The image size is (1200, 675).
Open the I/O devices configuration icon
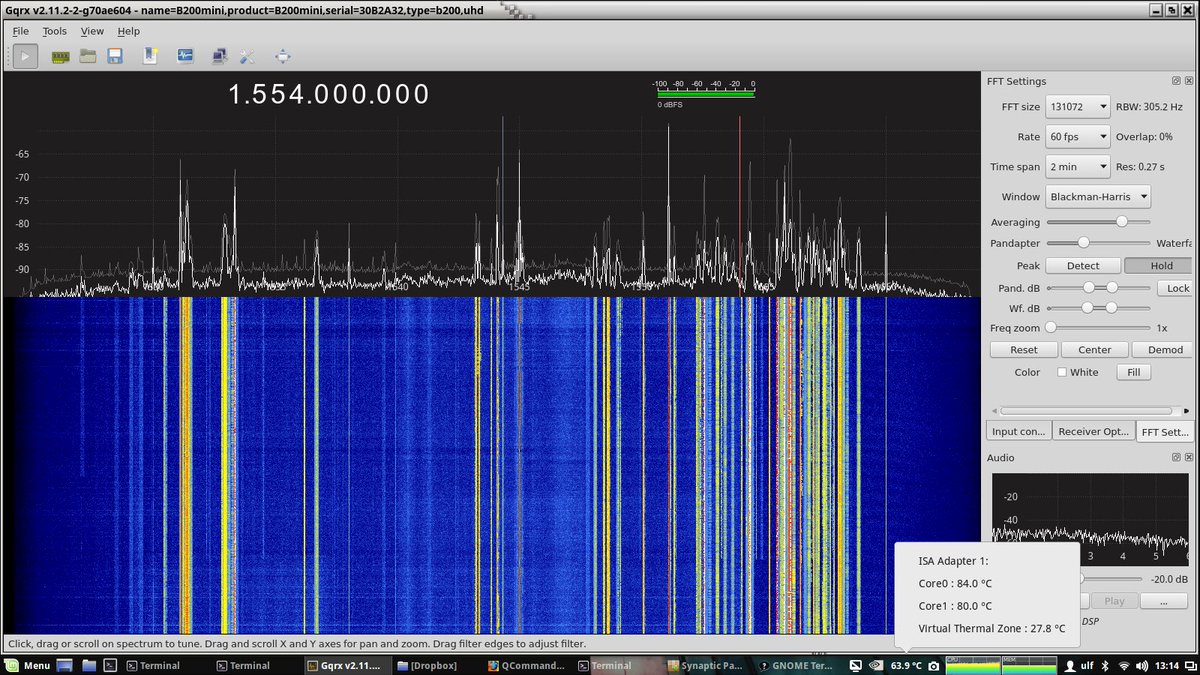click(x=59, y=56)
